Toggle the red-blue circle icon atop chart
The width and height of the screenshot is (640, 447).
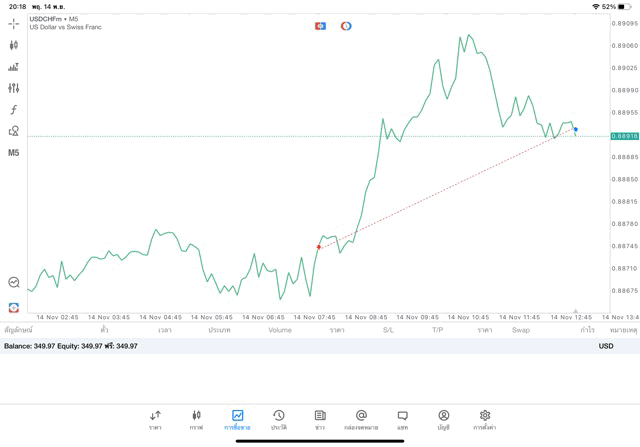point(346,26)
